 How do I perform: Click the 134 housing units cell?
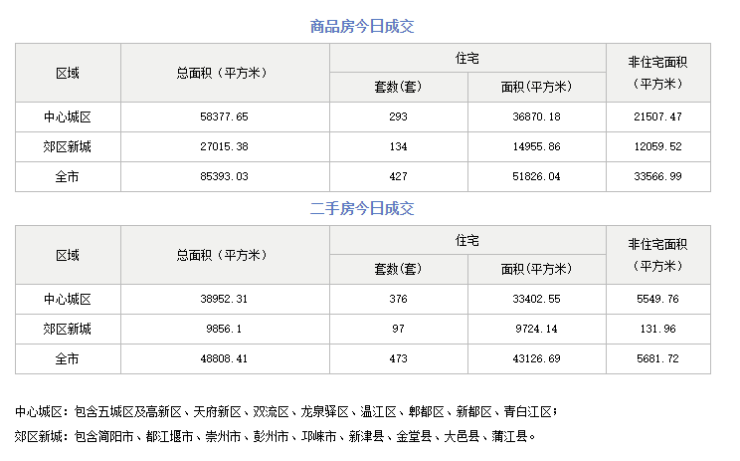[x=397, y=147]
